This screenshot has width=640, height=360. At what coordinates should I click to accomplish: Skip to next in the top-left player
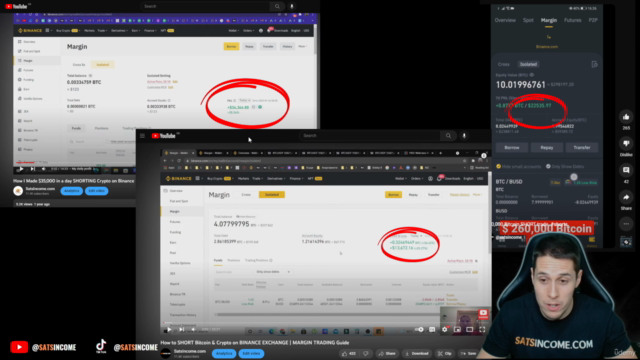pyautogui.click(x=33, y=169)
